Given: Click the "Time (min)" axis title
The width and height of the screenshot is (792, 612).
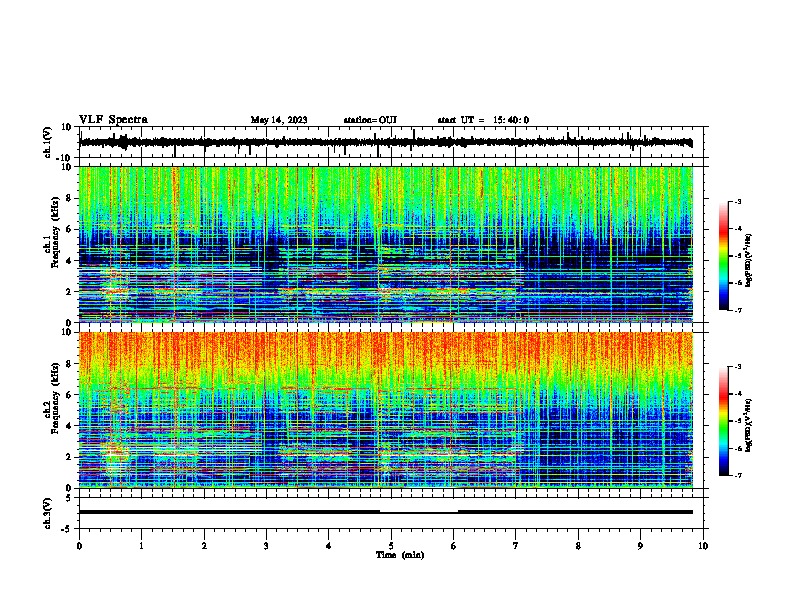Looking at the screenshot, I should tap(400, 555).
